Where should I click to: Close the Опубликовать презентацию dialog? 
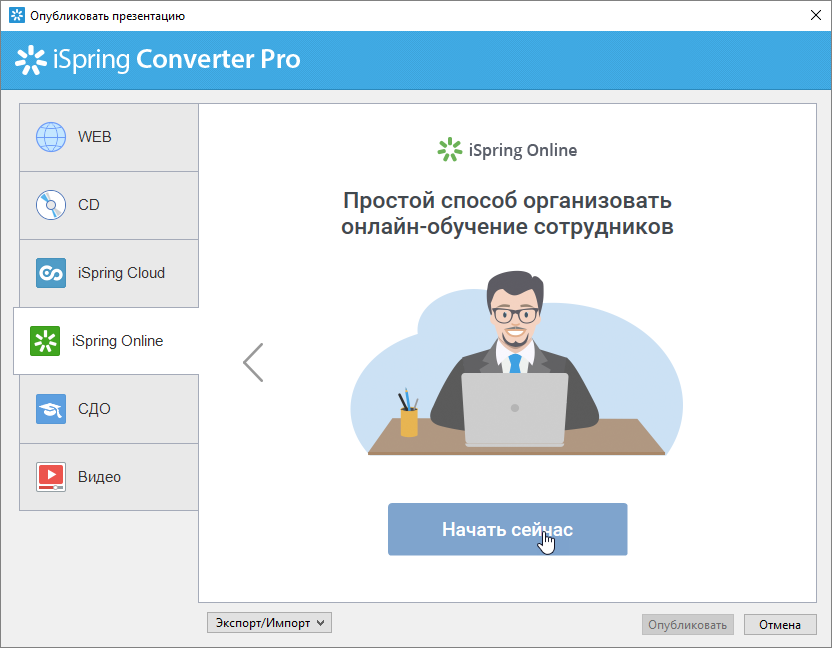click(x=816, y=15)
